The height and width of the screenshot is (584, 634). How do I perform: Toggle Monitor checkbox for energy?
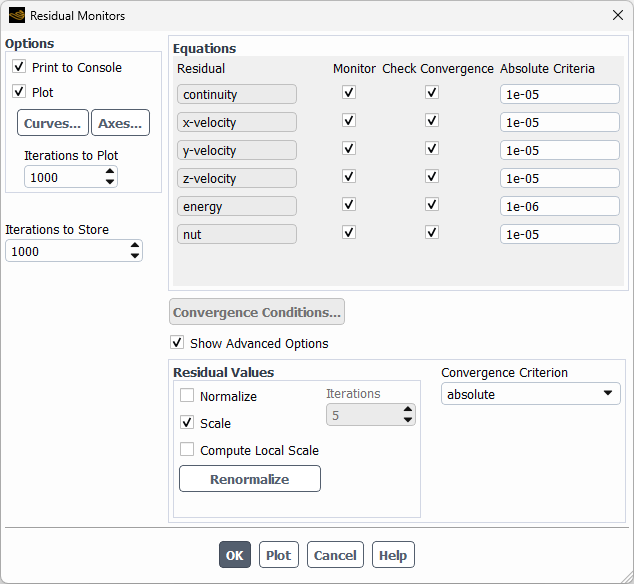[x=349, y=204]
